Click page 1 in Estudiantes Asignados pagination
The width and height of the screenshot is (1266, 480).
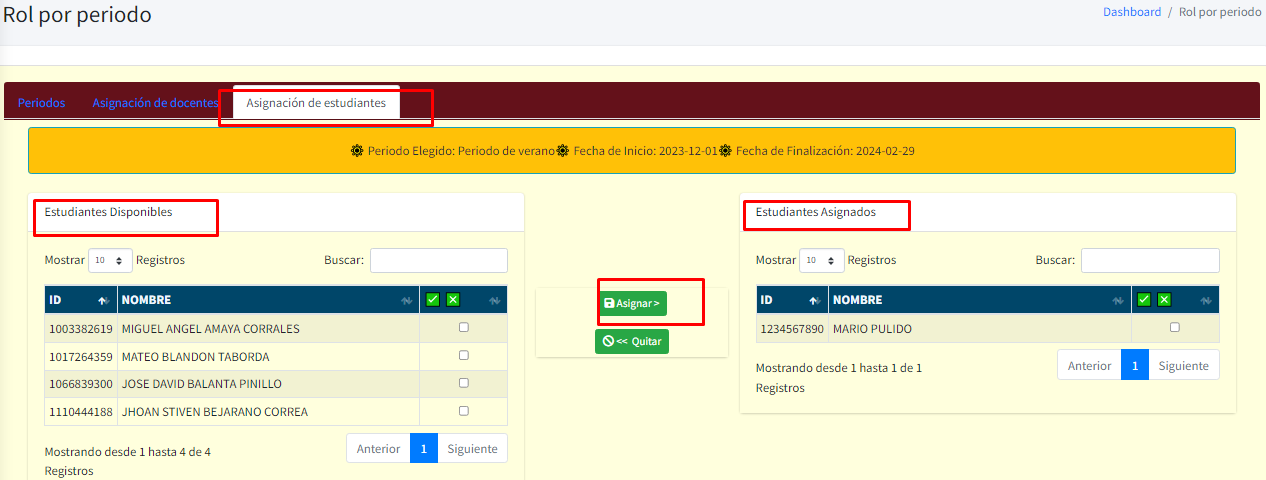coord(1135,365)
